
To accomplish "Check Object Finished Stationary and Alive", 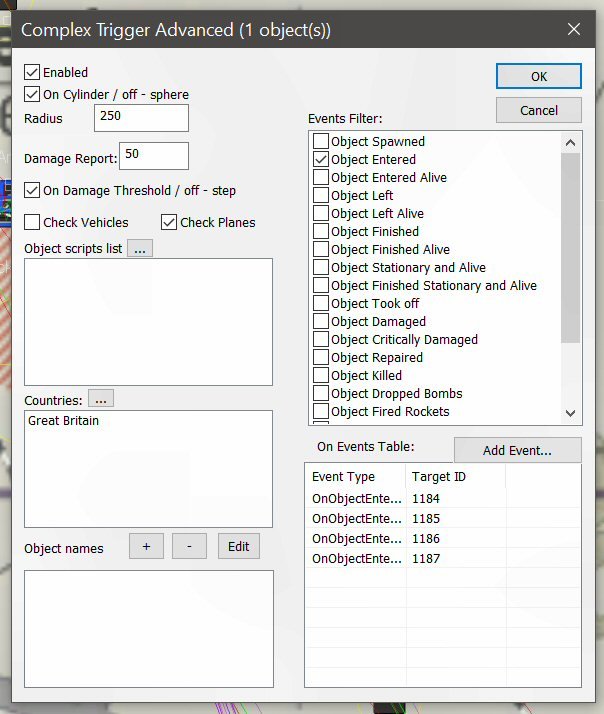I will click(x=321, y=285).
